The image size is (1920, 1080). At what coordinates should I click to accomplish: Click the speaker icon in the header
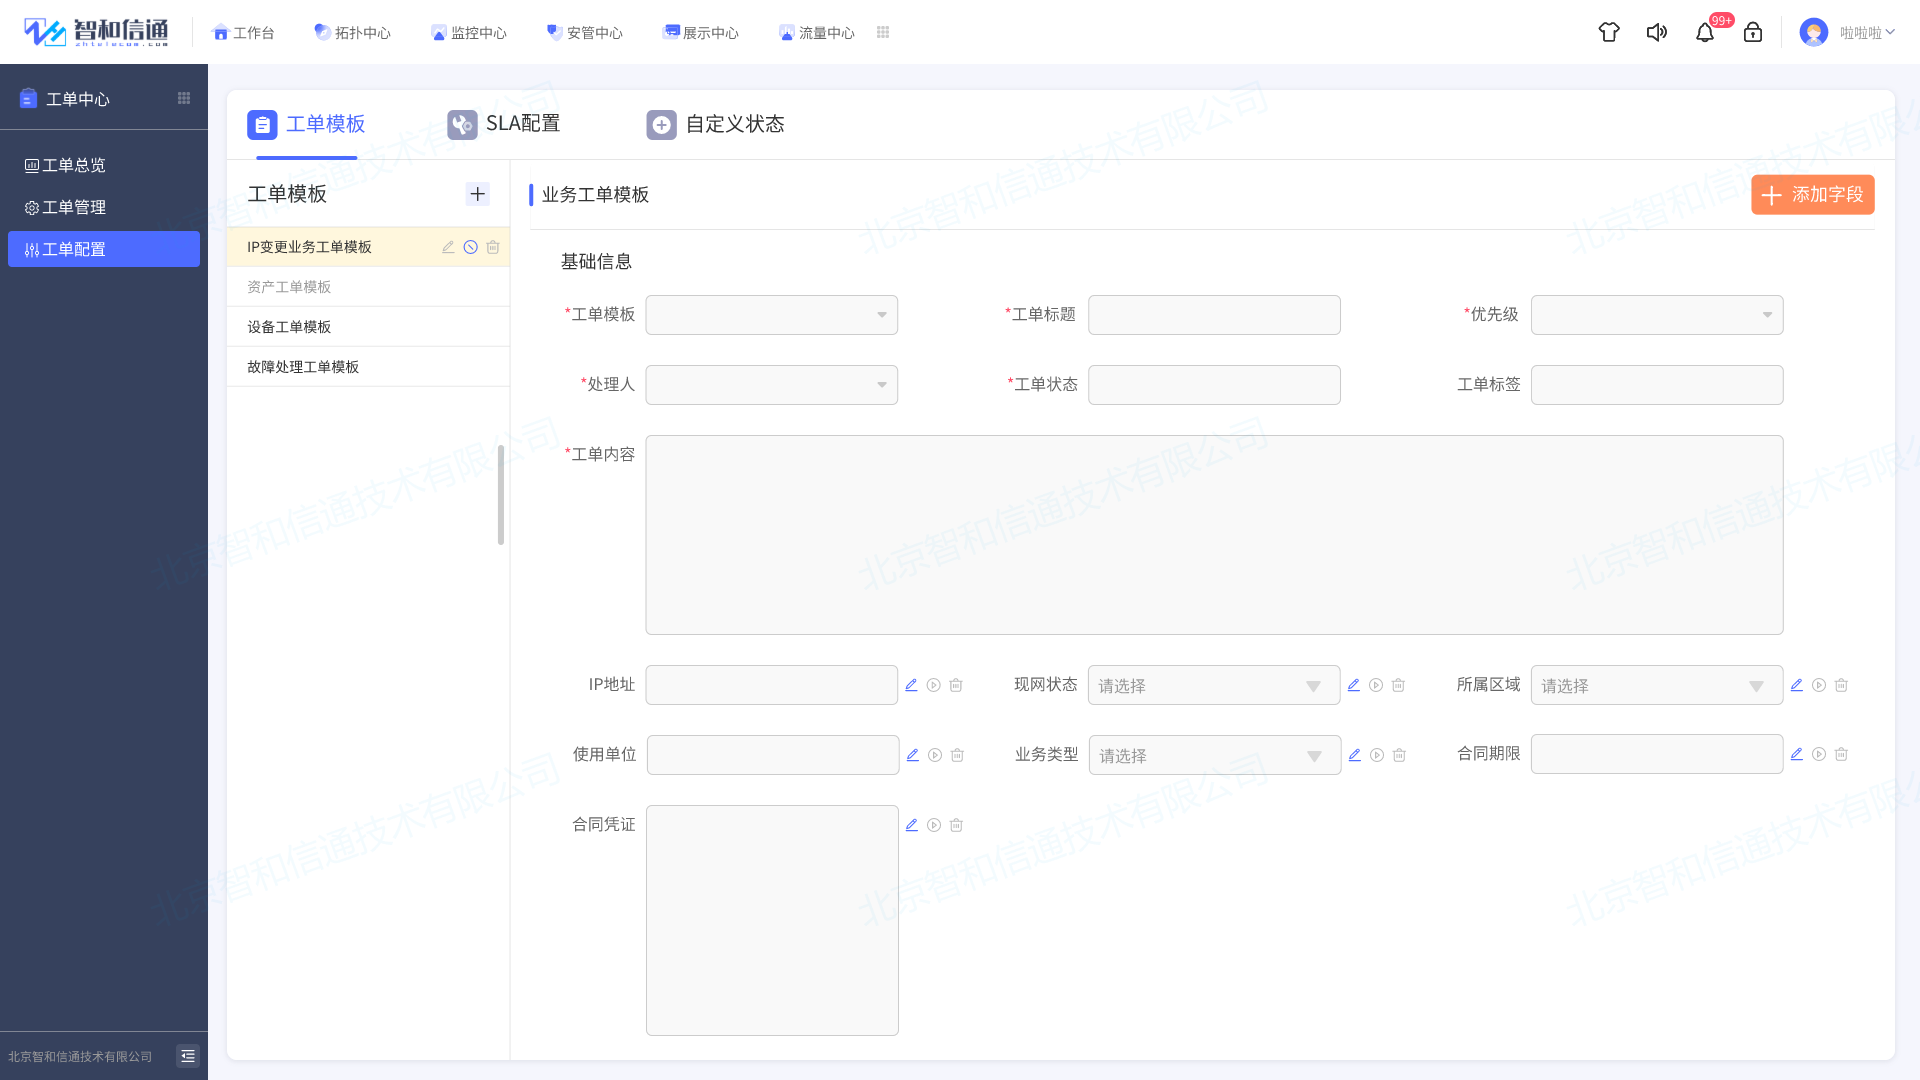click(x=1657, y=32)
